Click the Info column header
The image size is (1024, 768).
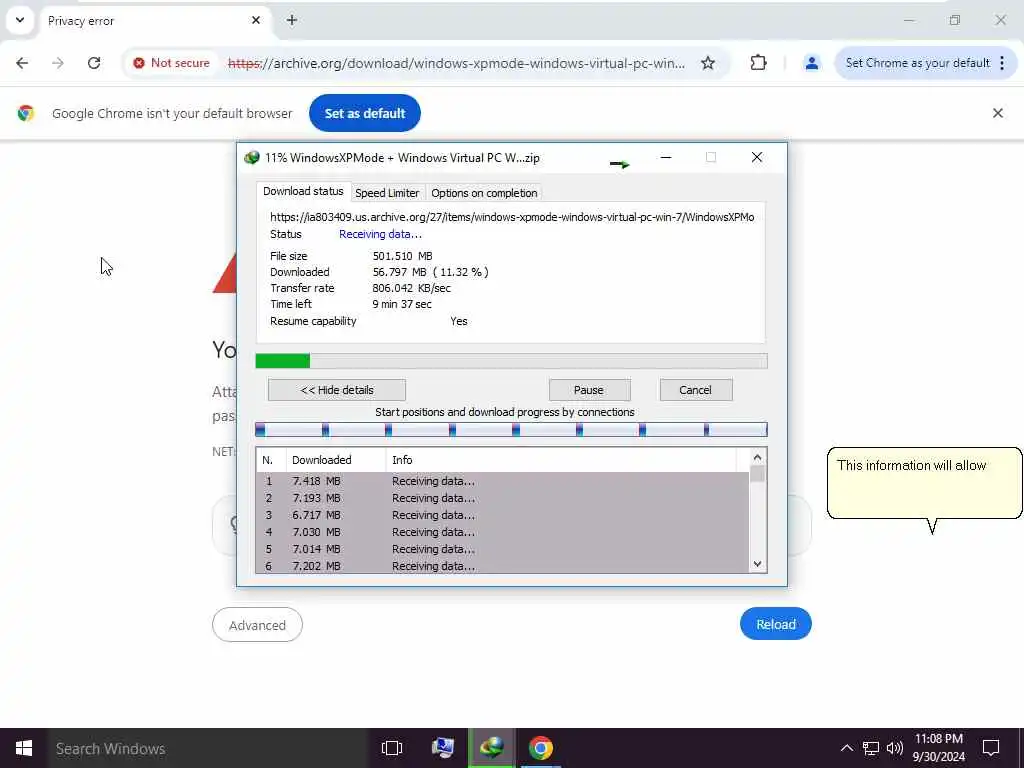(x=560, y=460)
